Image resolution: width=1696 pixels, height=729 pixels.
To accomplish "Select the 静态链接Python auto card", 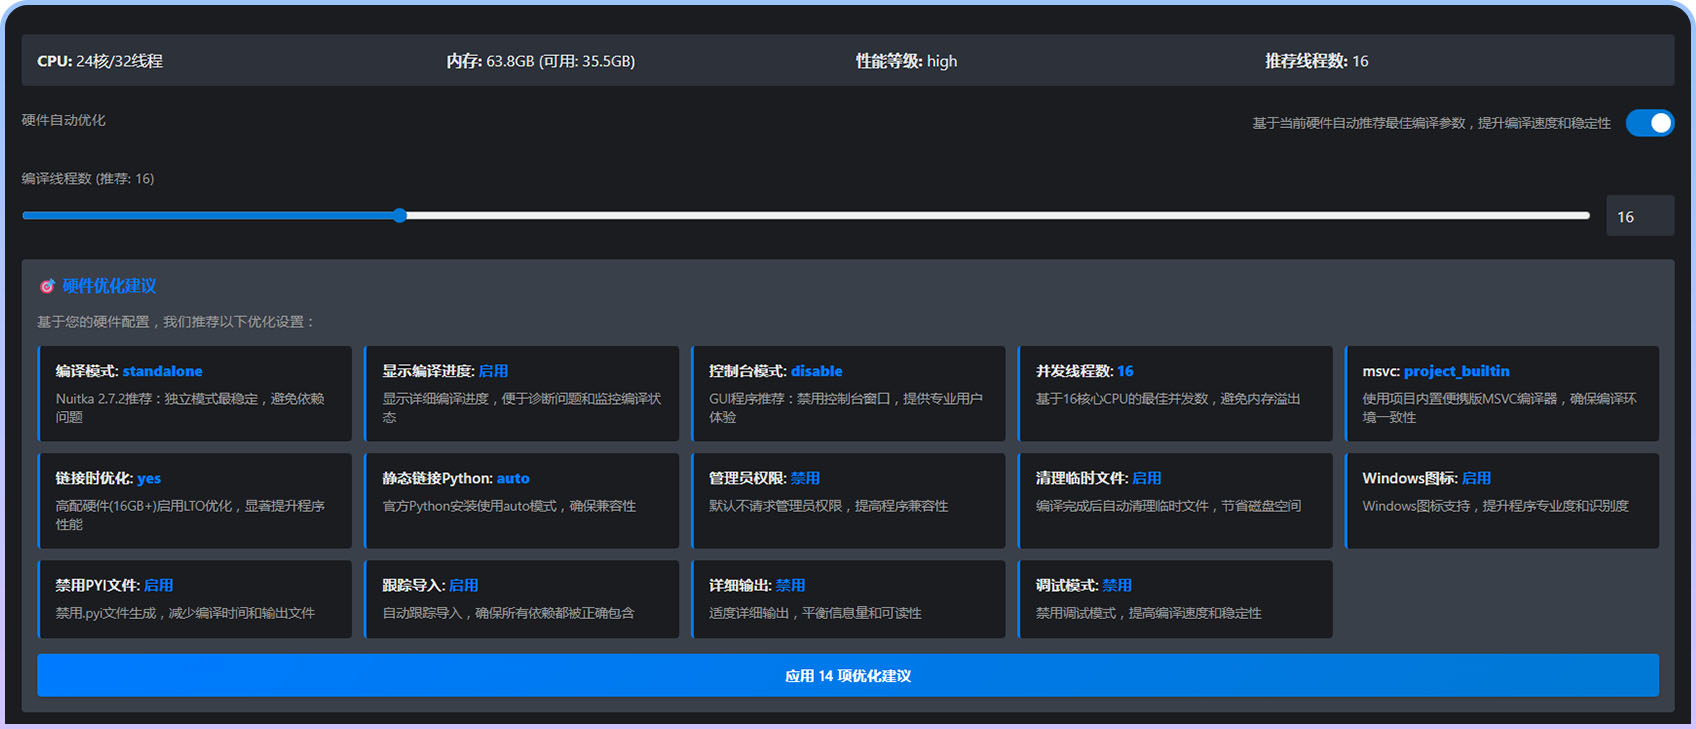I will 521,501.
